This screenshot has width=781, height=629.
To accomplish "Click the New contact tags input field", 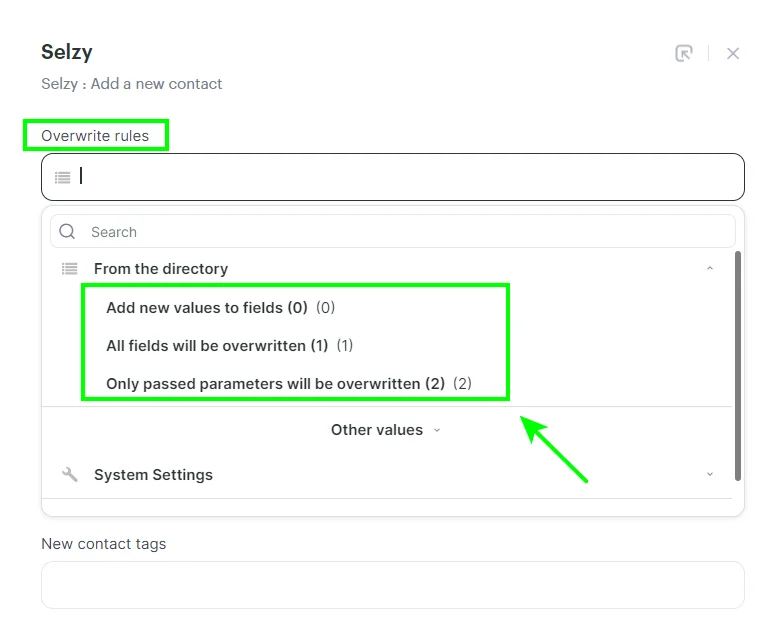I will 392,585.
